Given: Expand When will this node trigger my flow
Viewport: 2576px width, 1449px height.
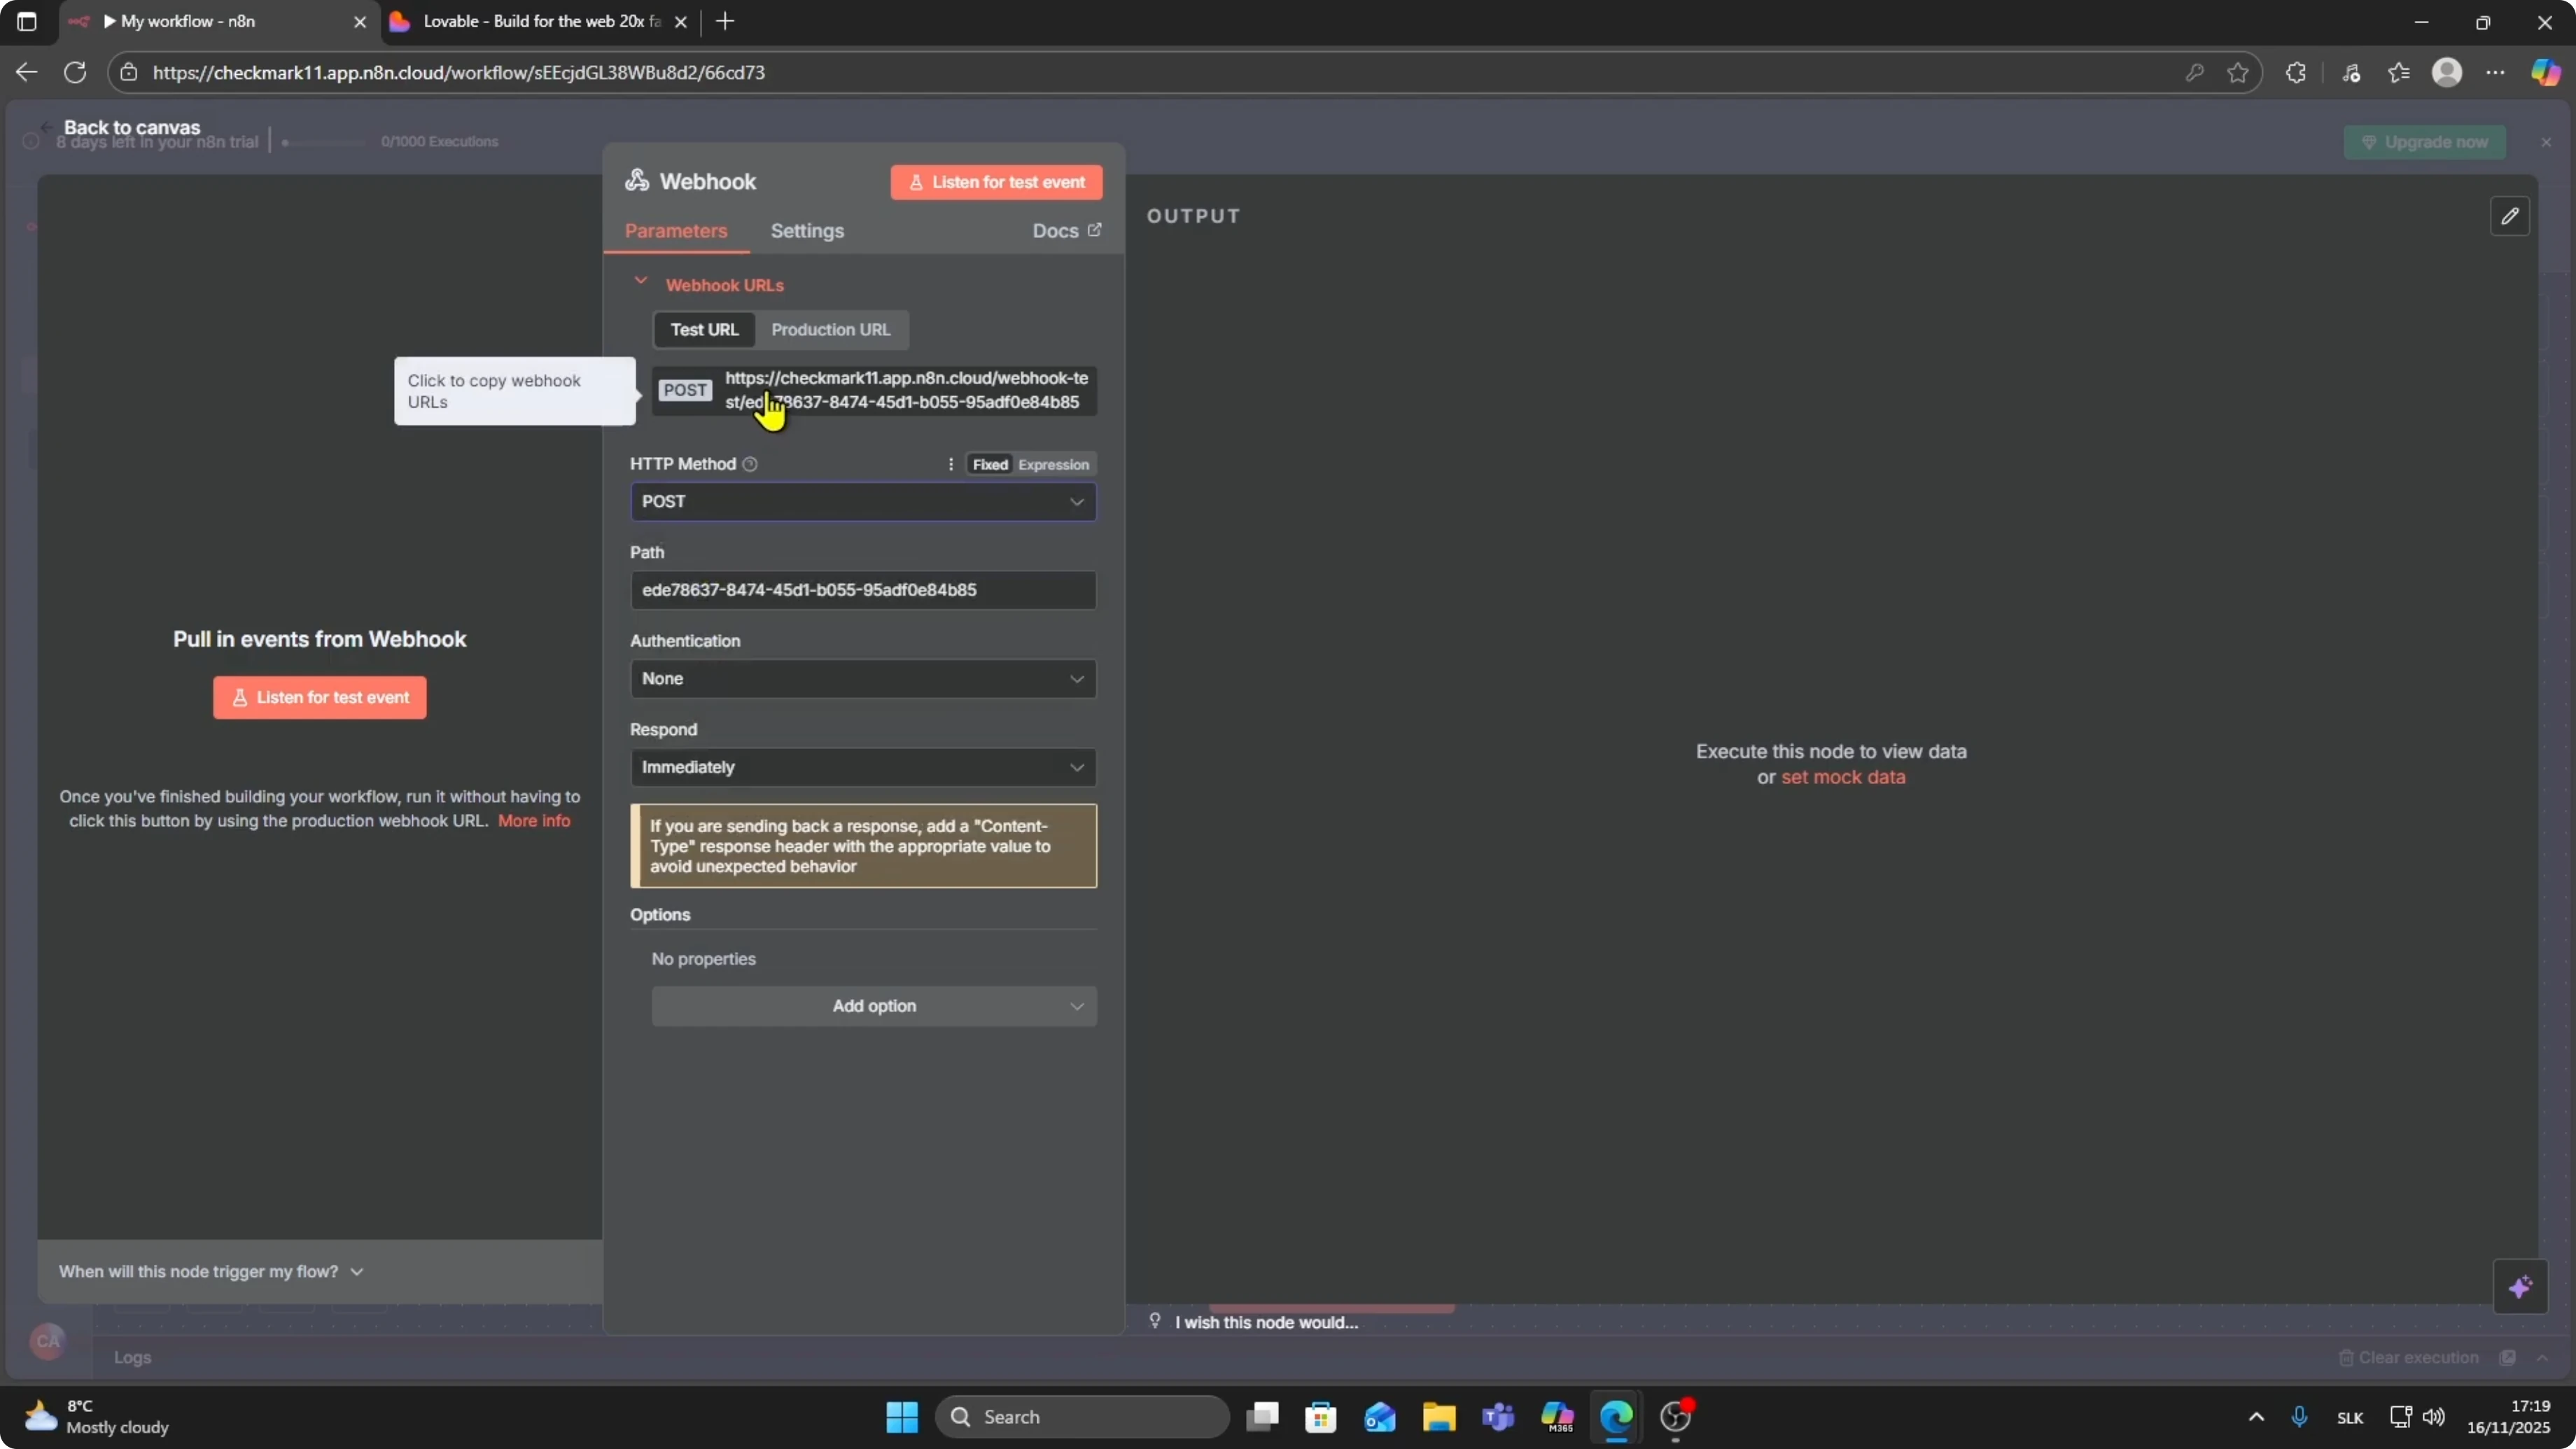Looking at the screenshot, I should (211, 1271).
